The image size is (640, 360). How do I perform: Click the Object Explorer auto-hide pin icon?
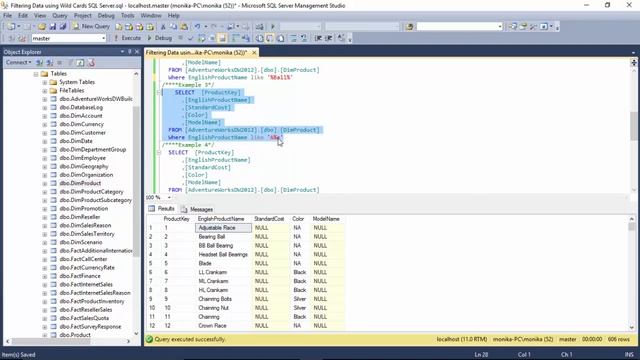129,52
